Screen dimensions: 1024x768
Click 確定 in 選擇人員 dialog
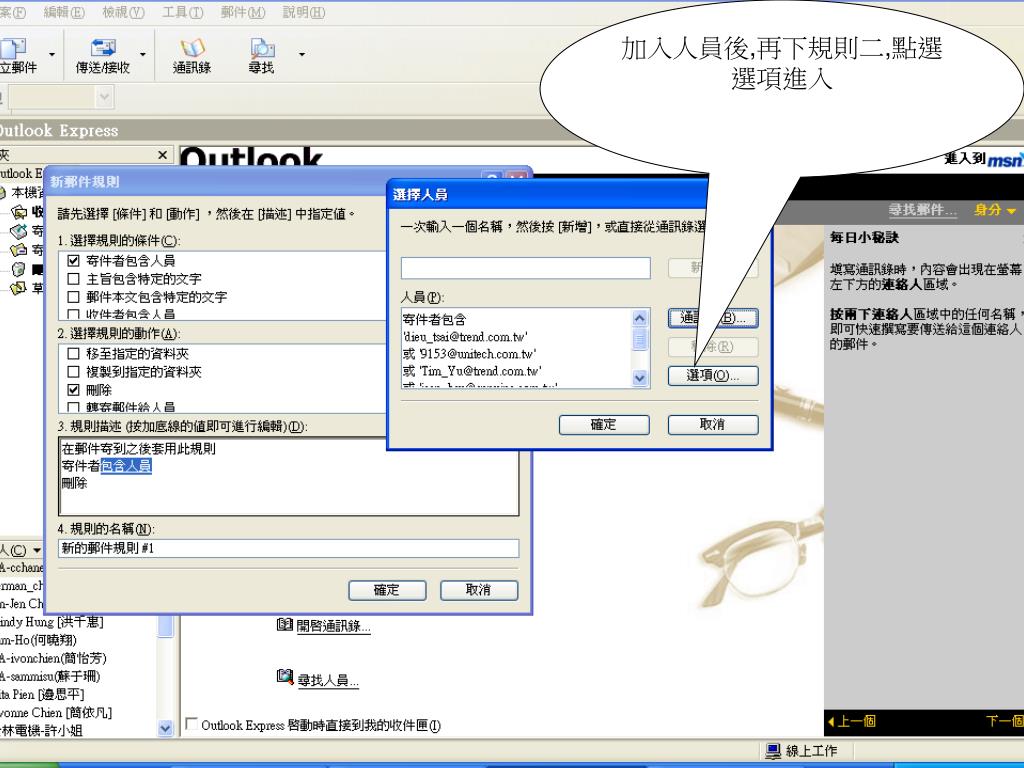(x=604, y=424)
